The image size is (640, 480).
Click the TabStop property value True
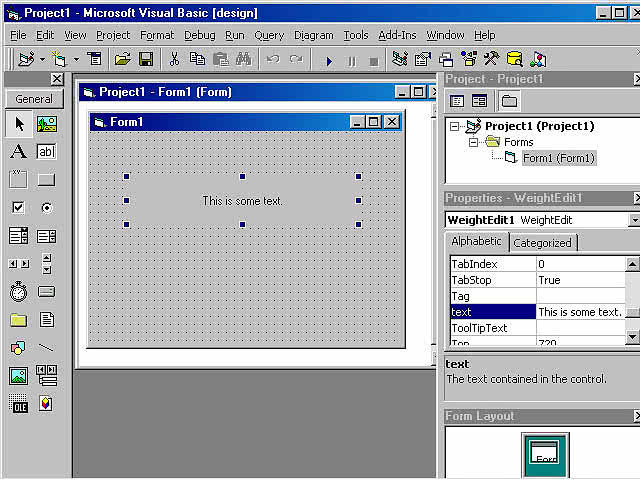[580, 280]
